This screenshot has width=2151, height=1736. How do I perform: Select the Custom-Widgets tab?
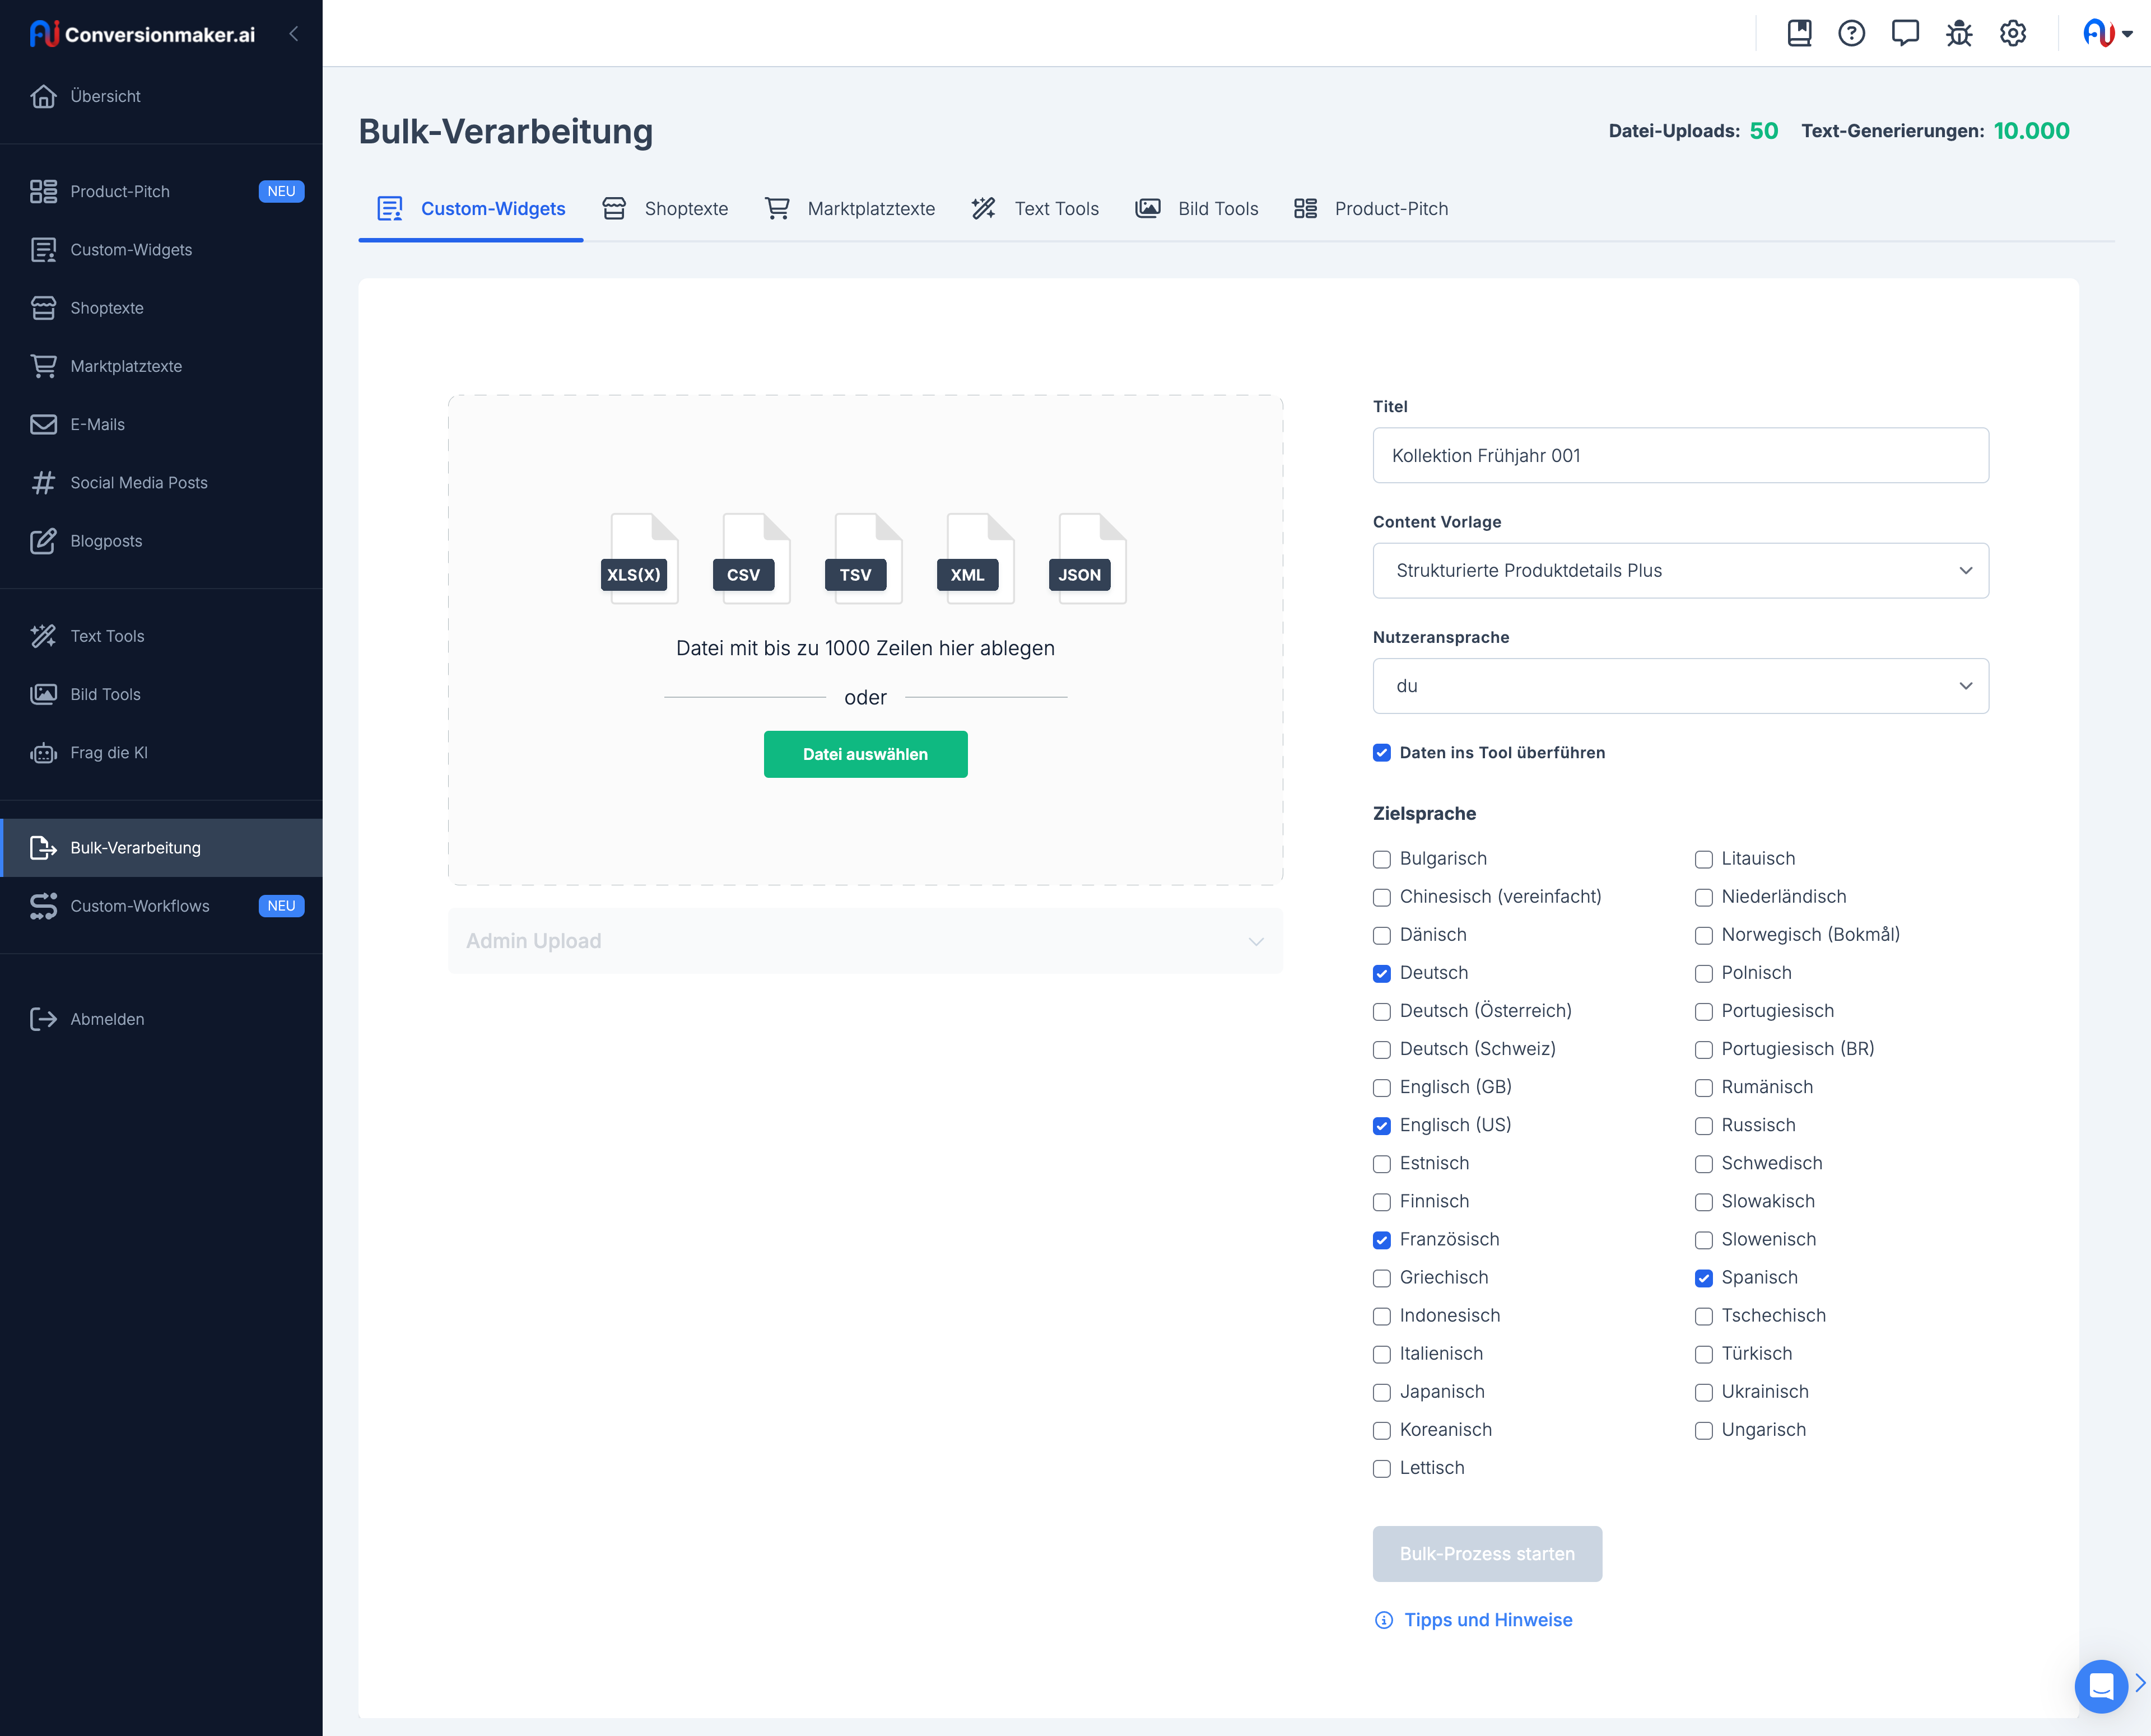(471, 208)
